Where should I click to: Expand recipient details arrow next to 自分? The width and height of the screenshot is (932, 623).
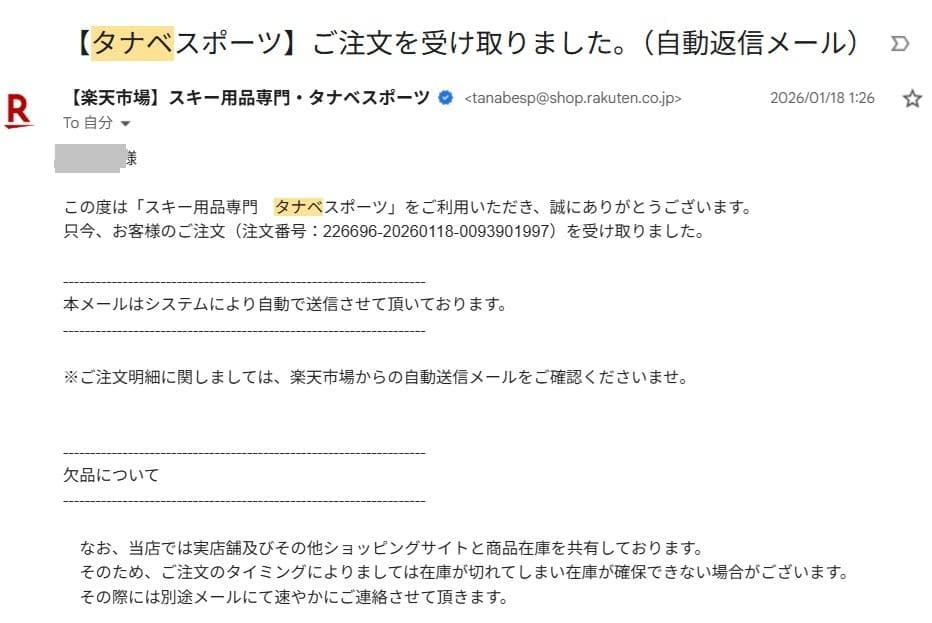[125, 123]
